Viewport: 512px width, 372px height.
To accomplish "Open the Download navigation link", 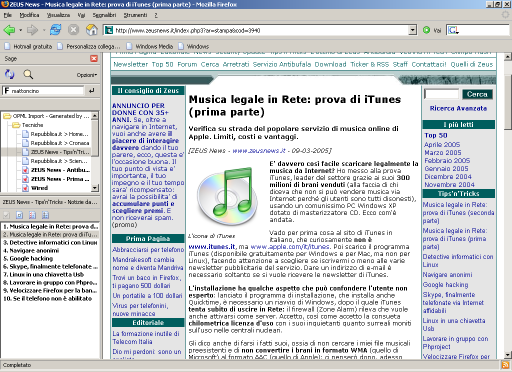I will click(x=330, y=64).
